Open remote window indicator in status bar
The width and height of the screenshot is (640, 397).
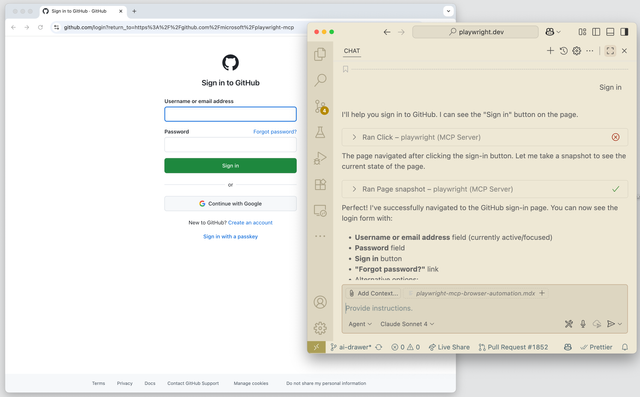pyautogui.click(x=316, y=347)
